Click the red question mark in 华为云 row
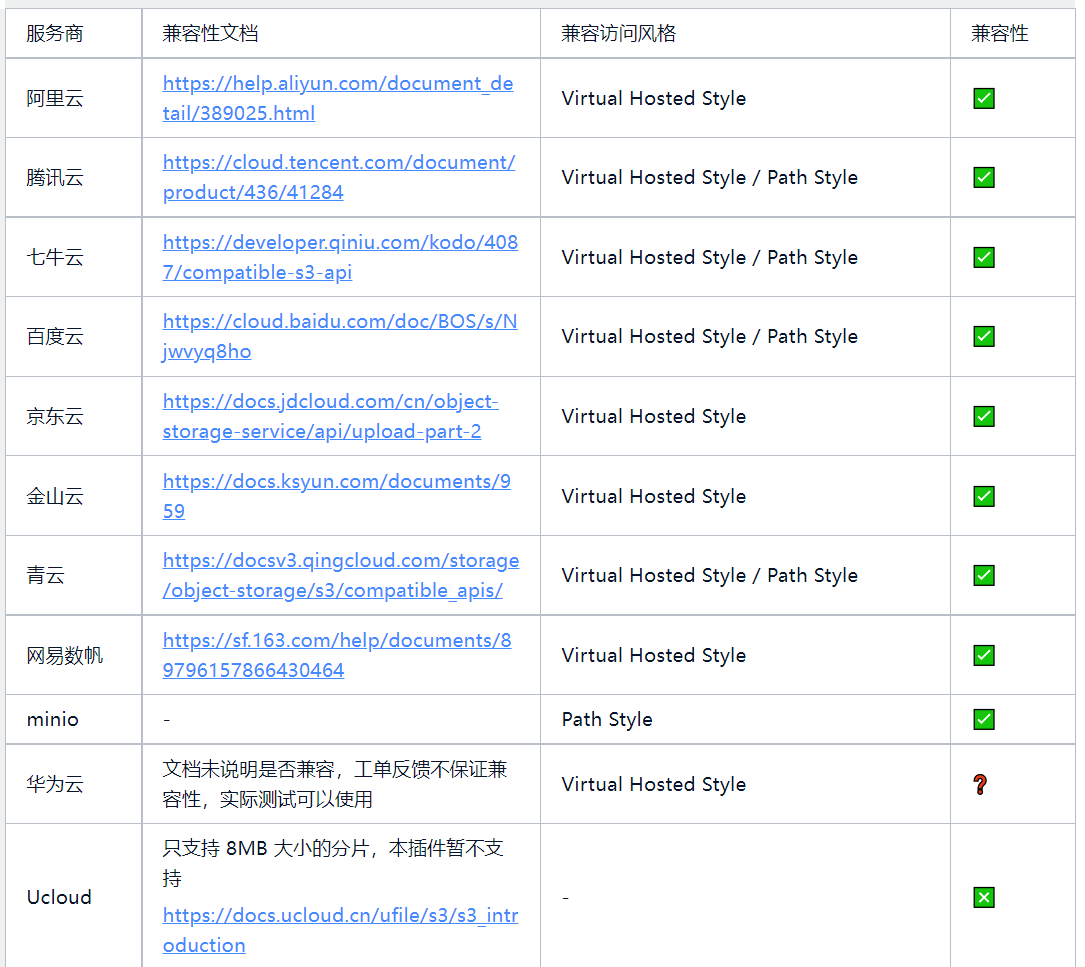This screenshot has height=967, width=1085. click(x=980, y=784)
